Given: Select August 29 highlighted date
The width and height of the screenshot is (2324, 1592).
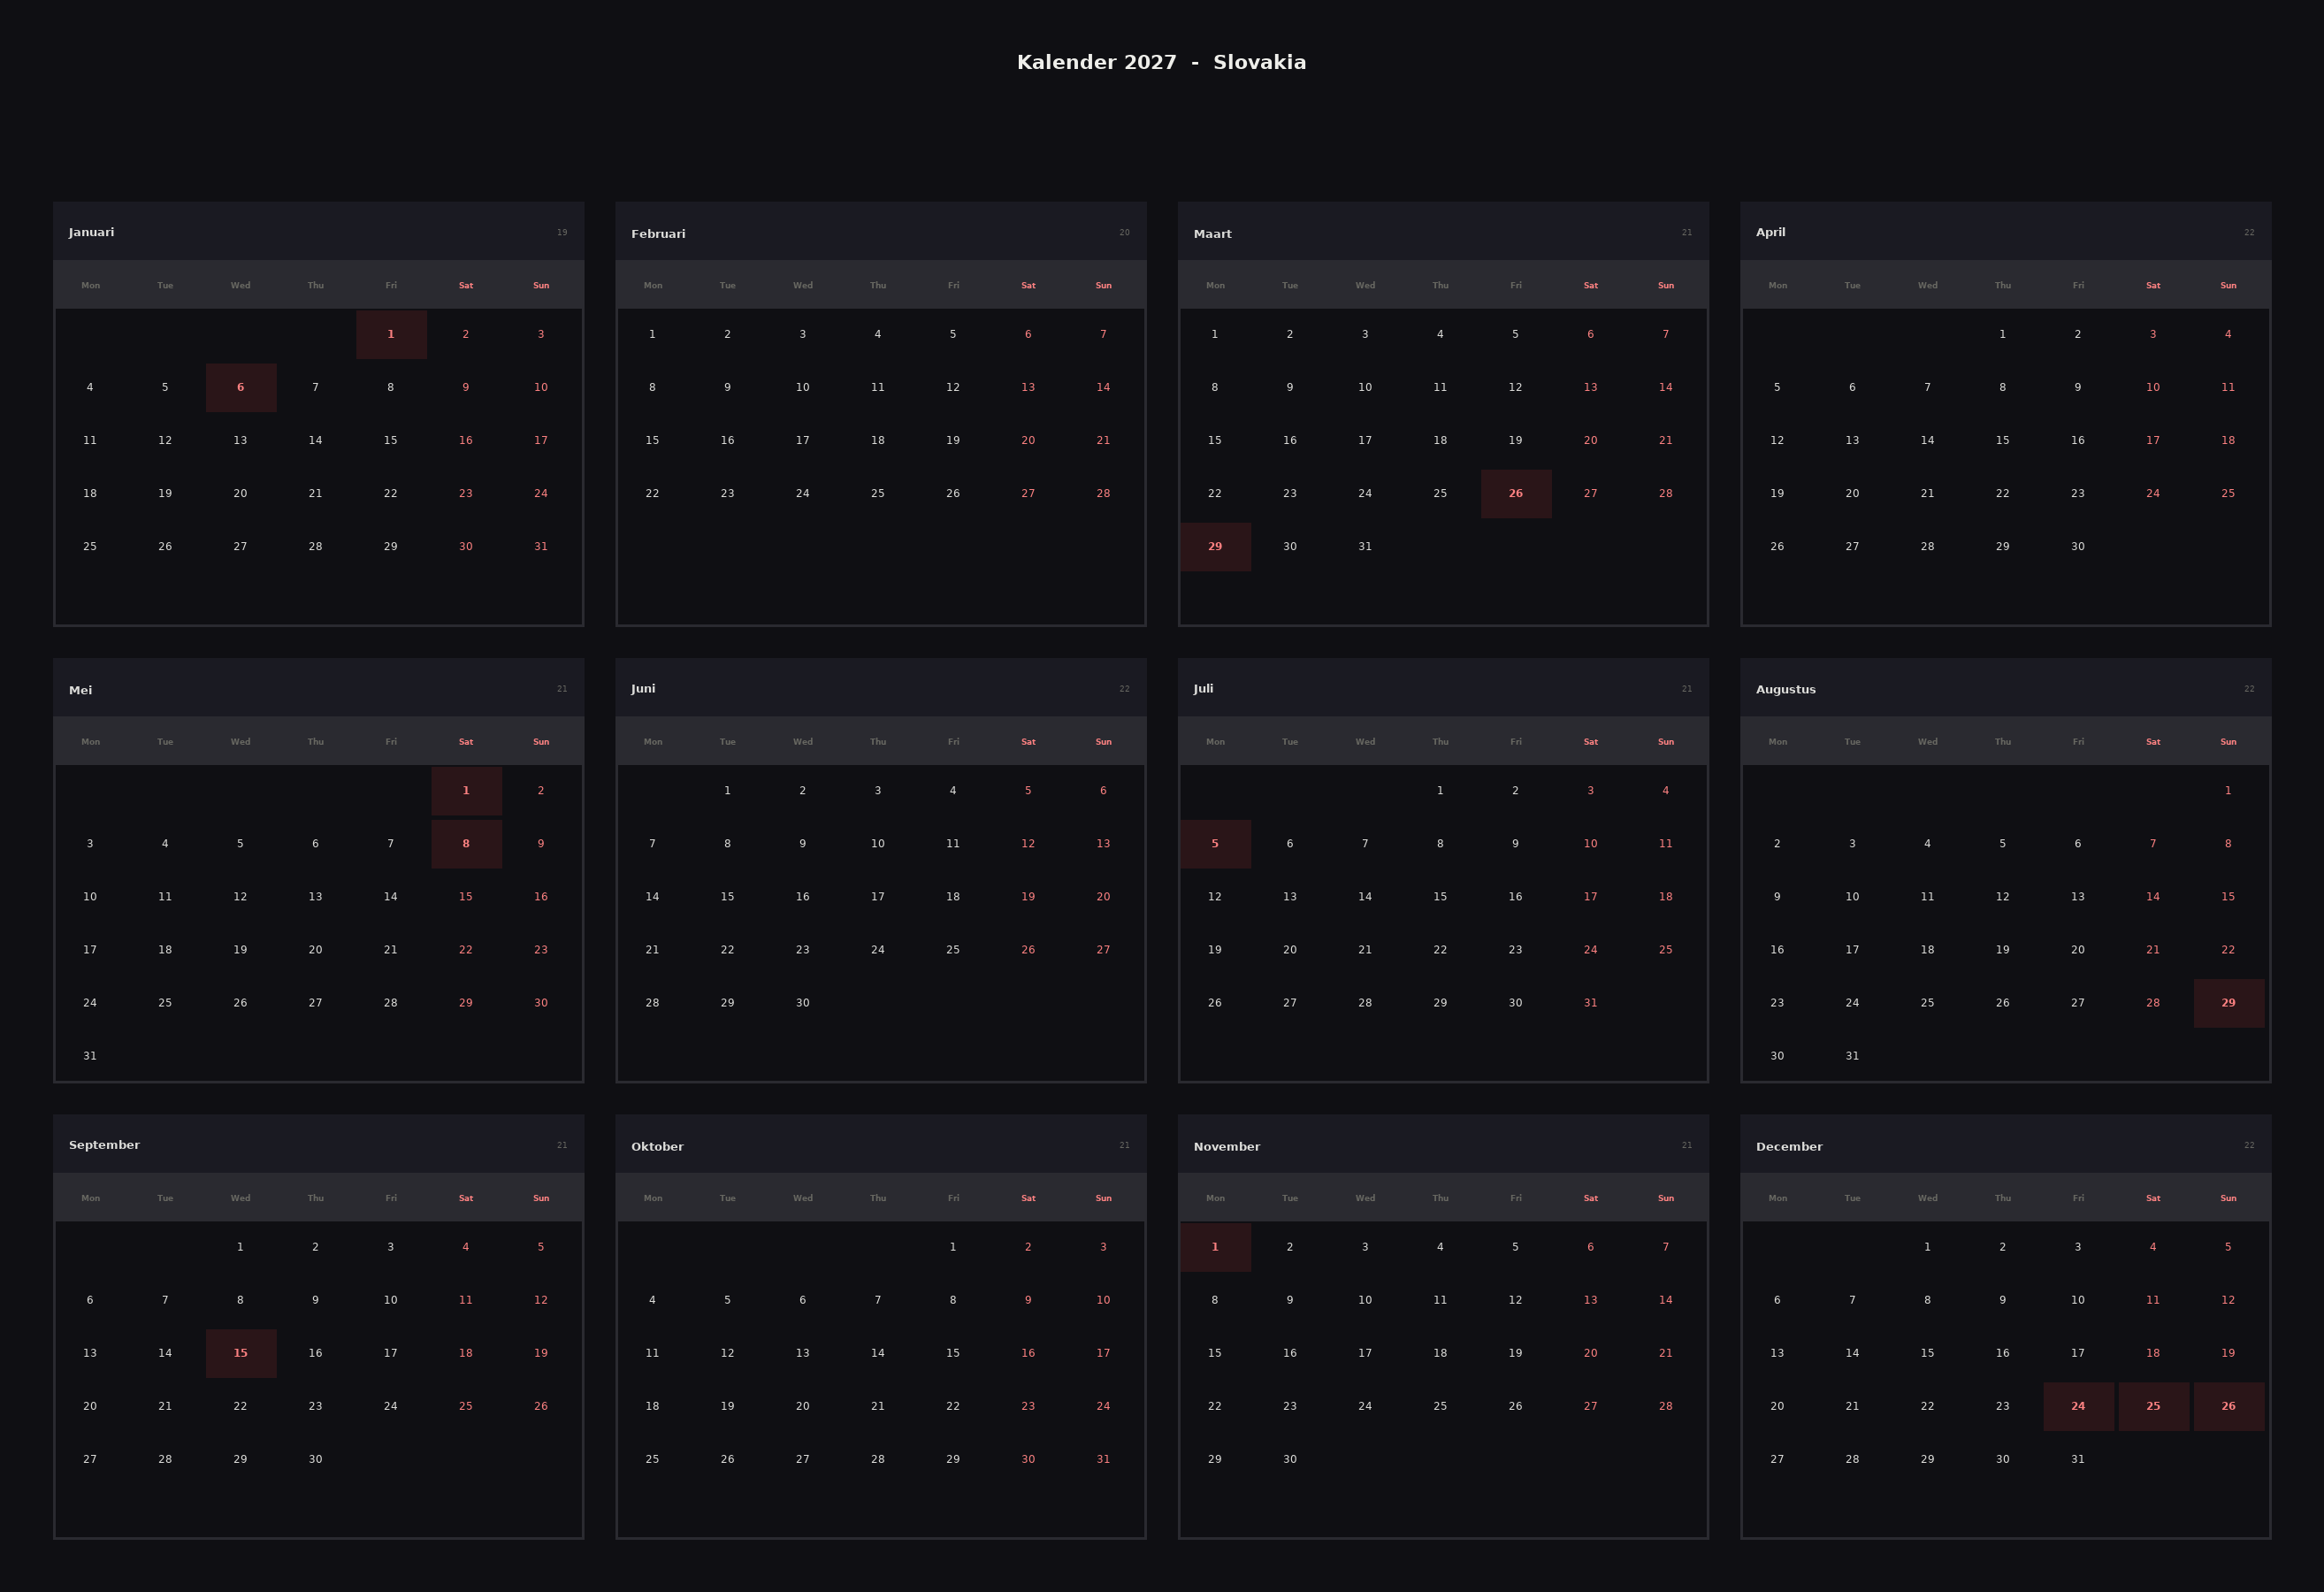Looking at the screenshot, I should point(2228,1002).
